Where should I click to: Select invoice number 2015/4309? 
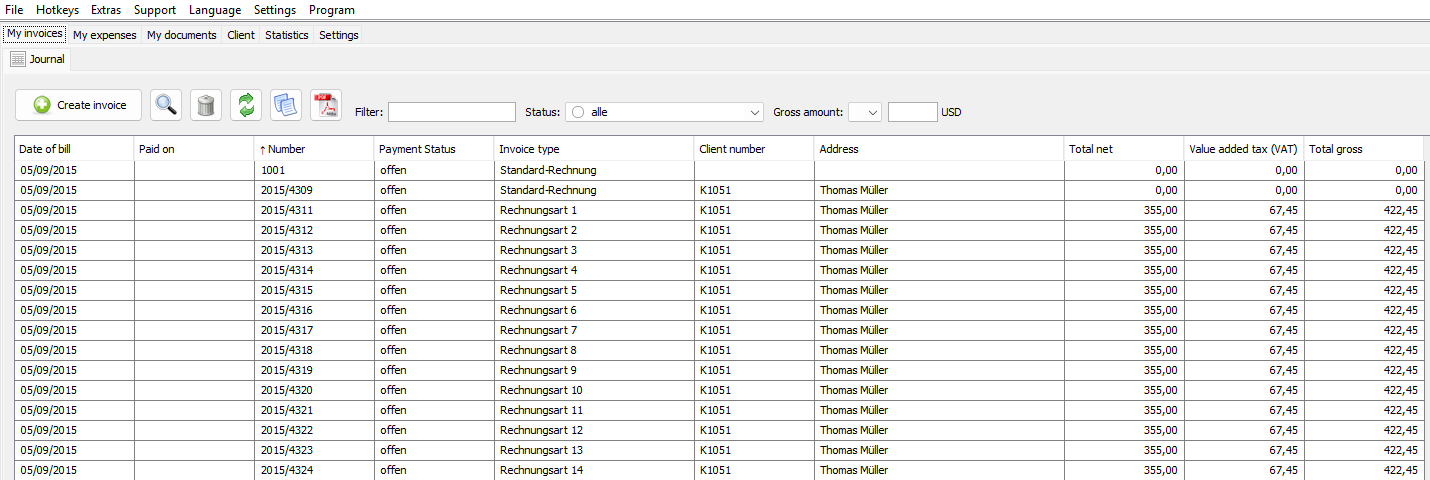coord(314,190)
